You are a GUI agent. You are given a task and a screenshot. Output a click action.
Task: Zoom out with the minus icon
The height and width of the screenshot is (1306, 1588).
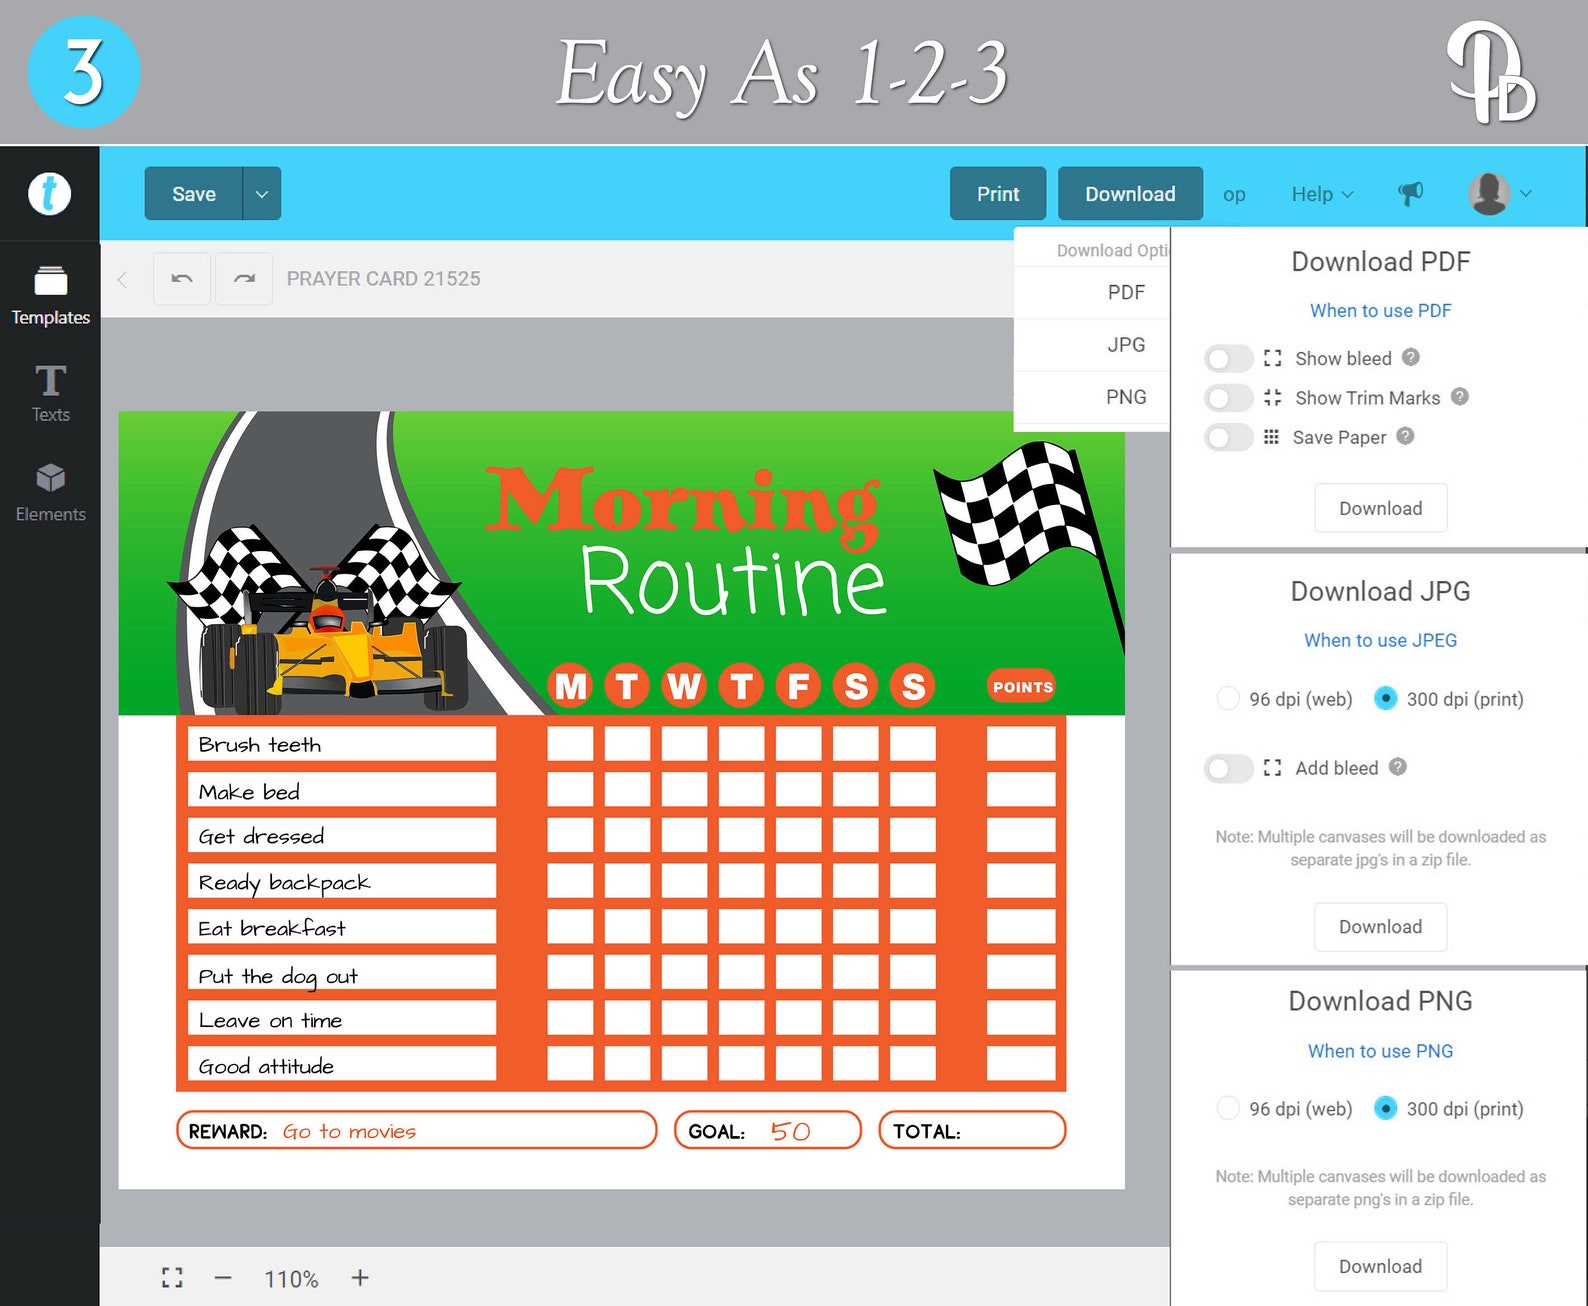(223, 1277)
